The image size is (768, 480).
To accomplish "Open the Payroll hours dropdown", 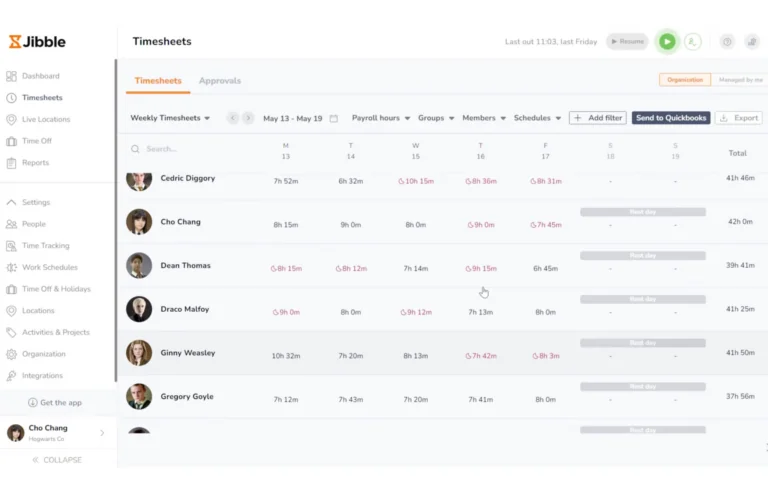I will [x=381, y=118].
